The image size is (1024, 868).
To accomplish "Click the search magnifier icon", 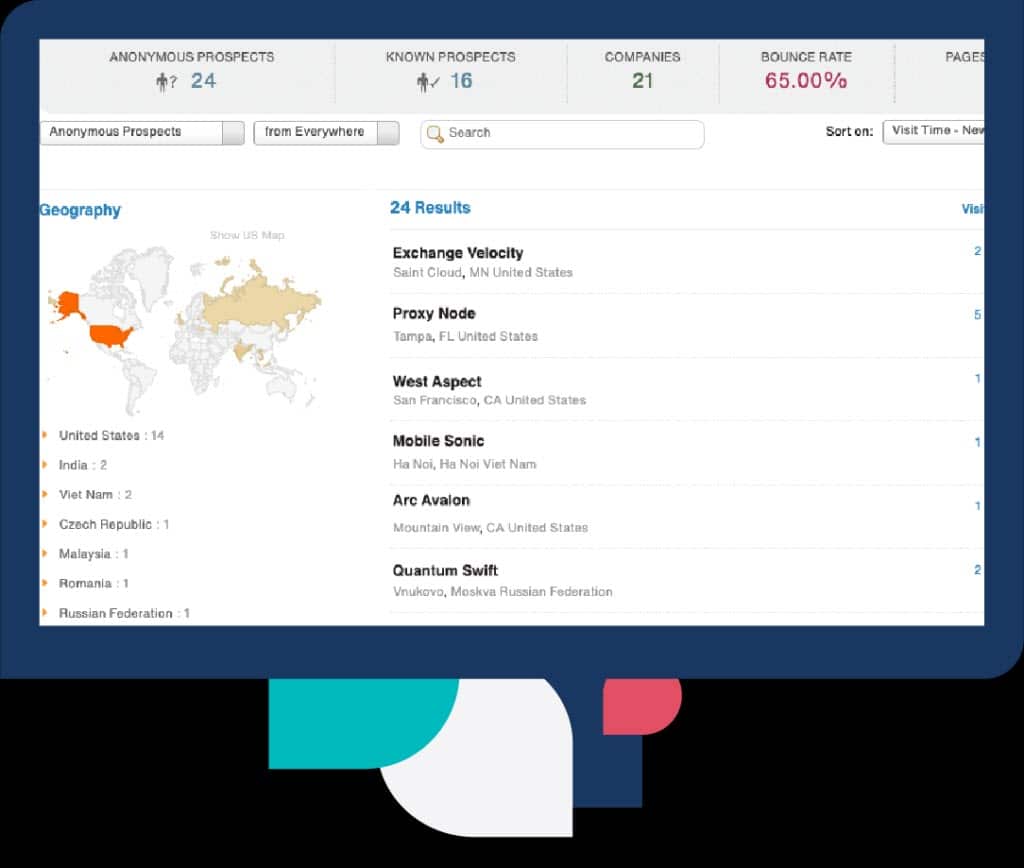I will [x=434, y=134].
